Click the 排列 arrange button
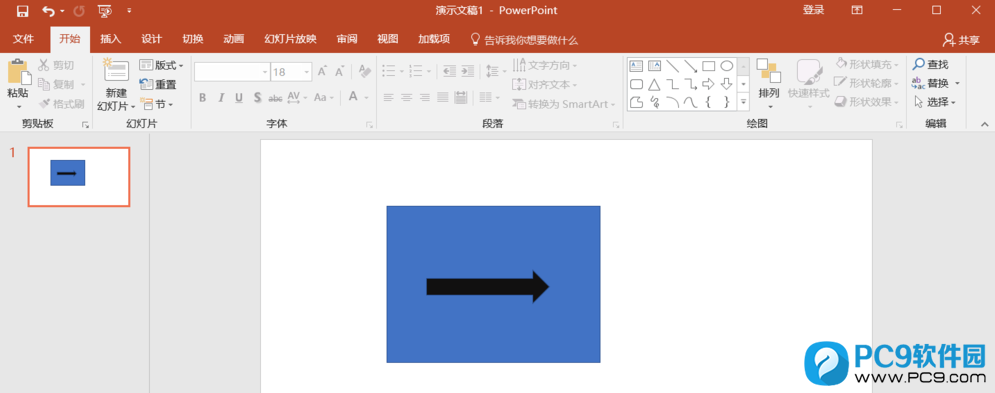 point(769,84)
